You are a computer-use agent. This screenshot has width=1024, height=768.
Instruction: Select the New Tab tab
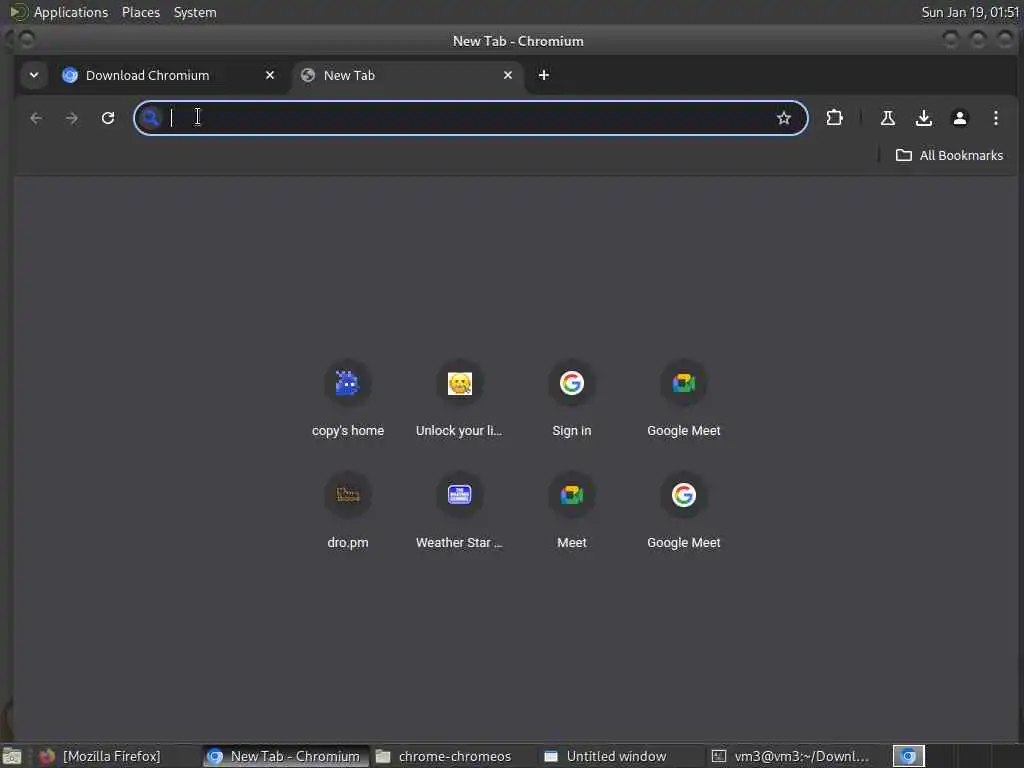point(408,75)
